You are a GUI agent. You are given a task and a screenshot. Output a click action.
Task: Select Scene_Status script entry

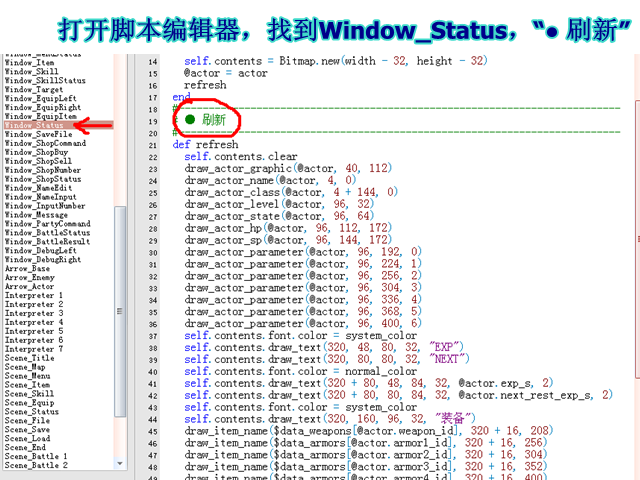pos(31,412)
